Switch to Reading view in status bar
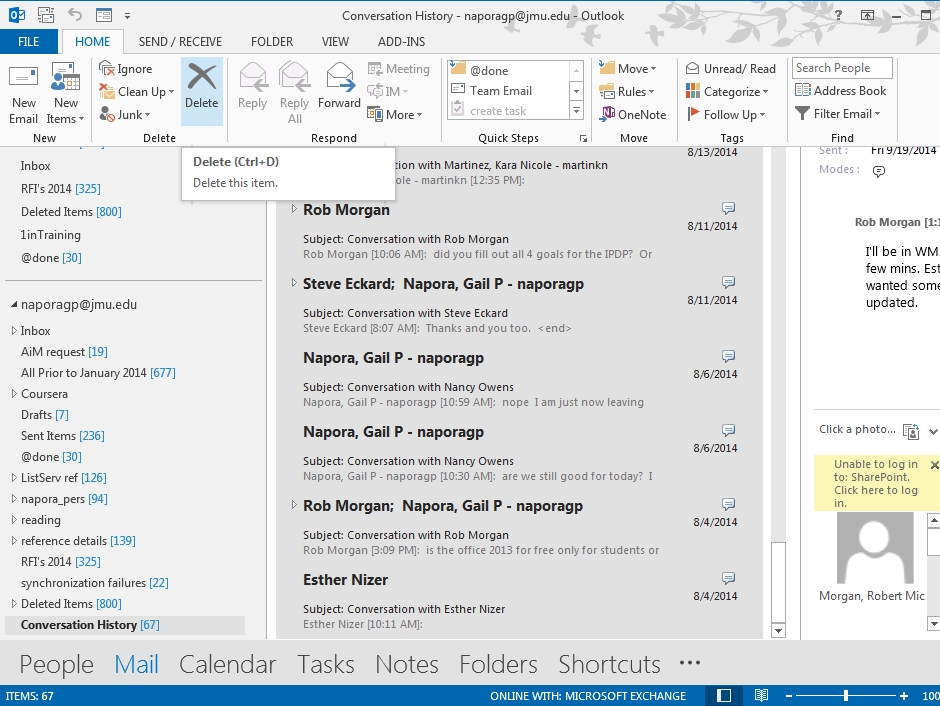This screenshot has height=706, width=940. pos(761,696)
